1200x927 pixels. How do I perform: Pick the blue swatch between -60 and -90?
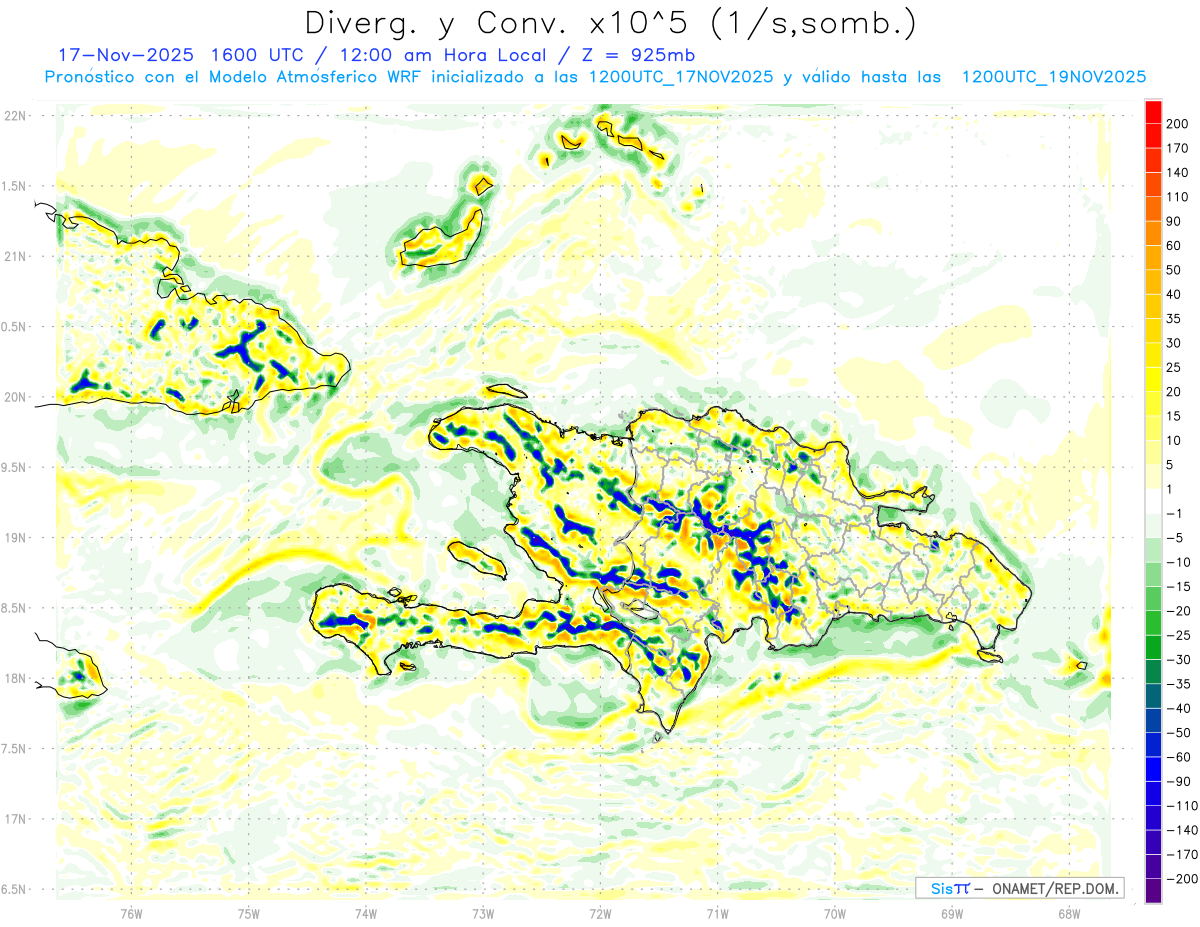click(1153, 769)
